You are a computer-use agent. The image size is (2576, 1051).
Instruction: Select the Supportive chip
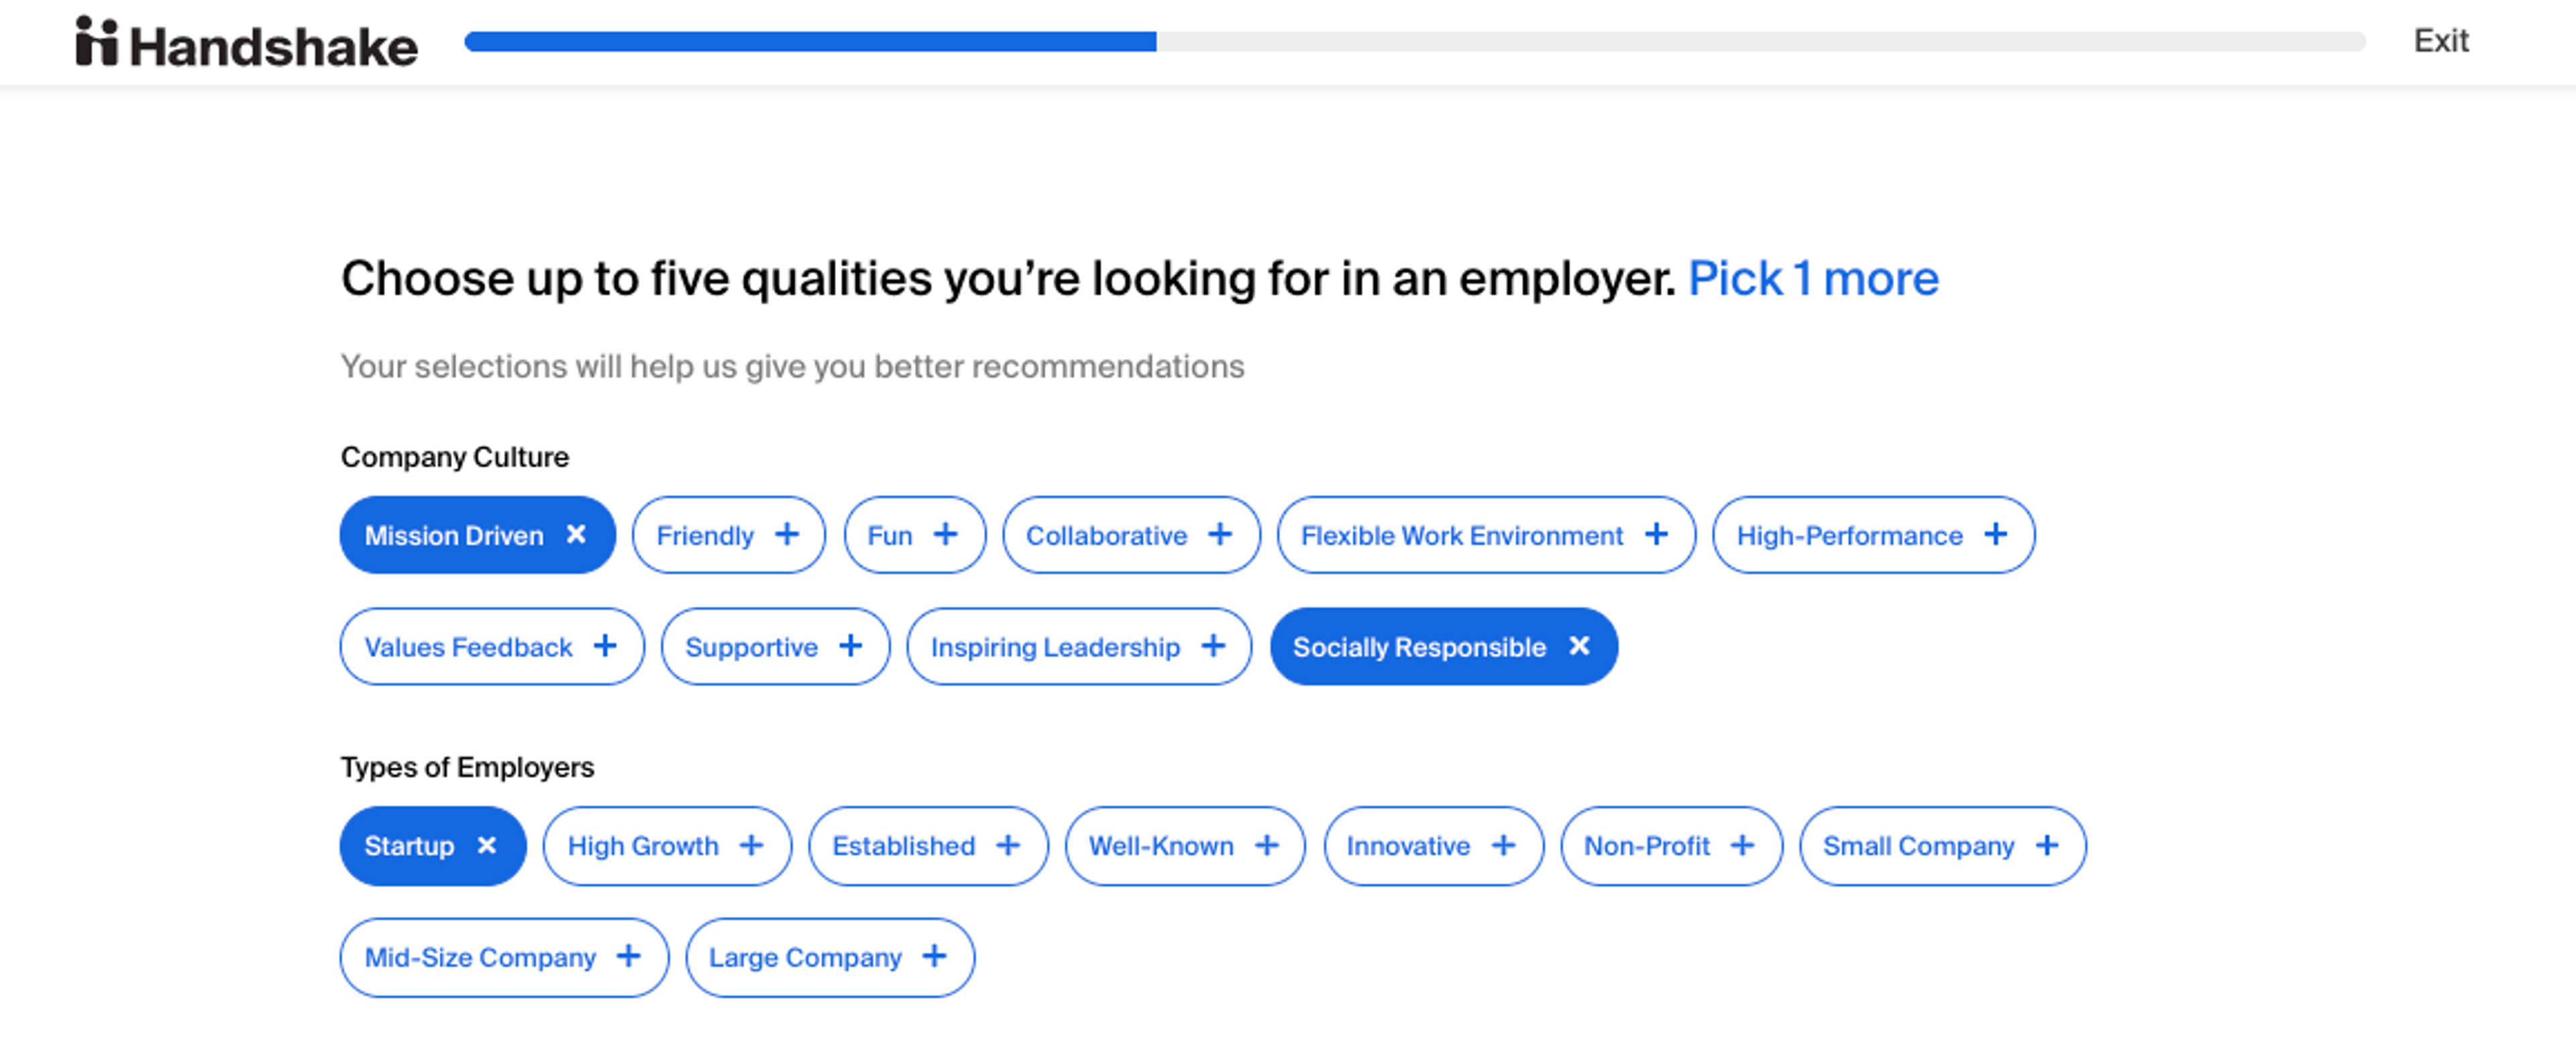774,647
